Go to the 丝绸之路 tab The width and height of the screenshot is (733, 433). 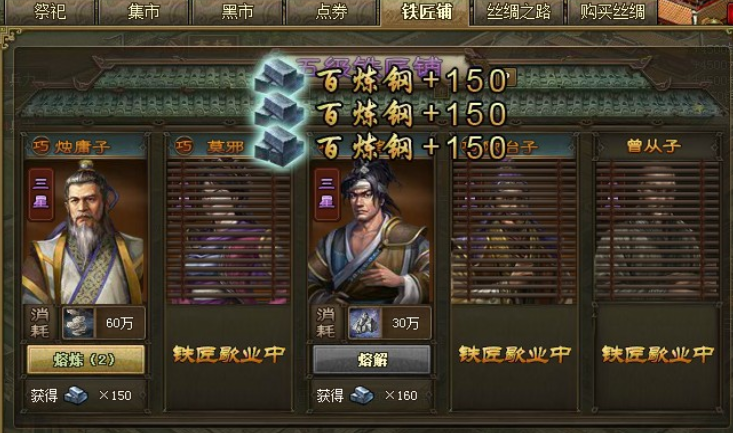point(518,12)
